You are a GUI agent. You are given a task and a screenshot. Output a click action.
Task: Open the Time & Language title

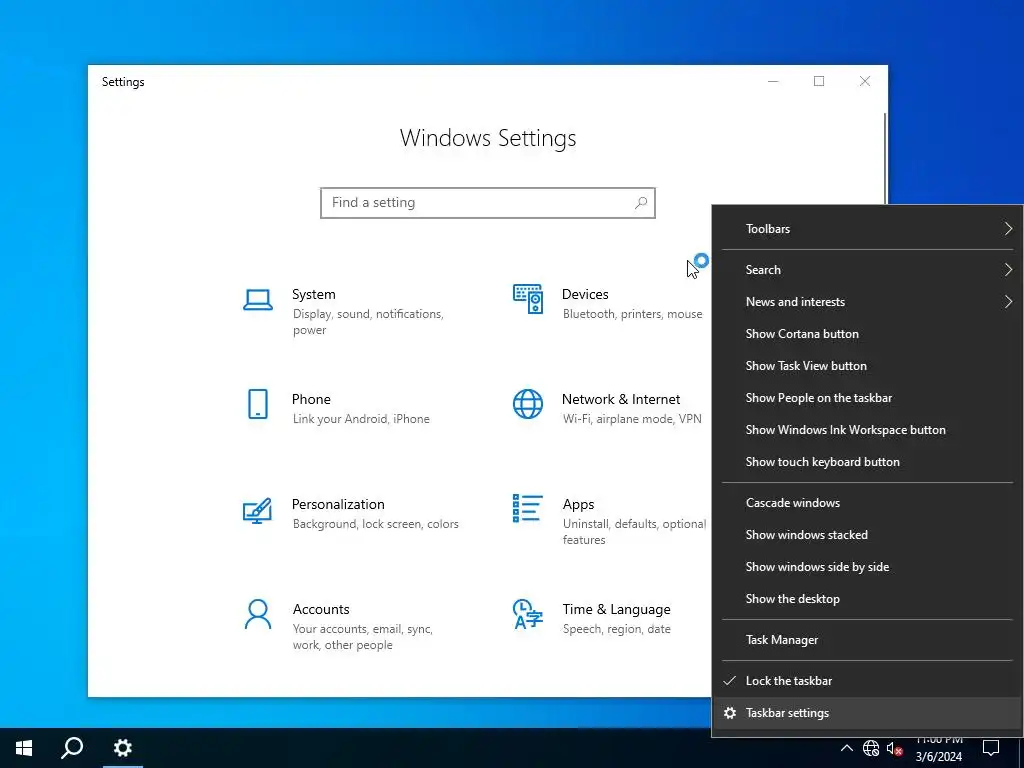tap(616, 609)
